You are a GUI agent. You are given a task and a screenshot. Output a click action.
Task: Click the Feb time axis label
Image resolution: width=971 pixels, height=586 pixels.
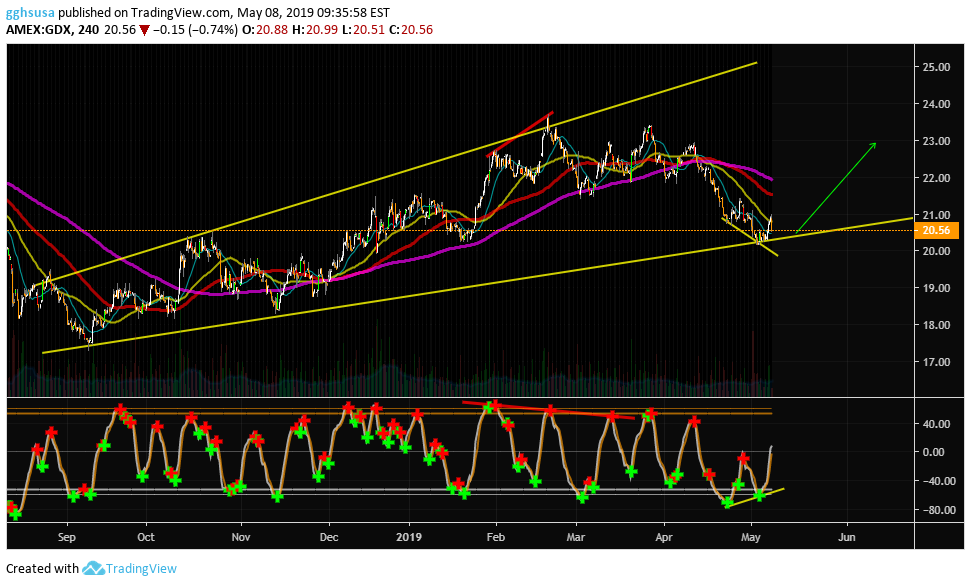[x=495, y=537]
